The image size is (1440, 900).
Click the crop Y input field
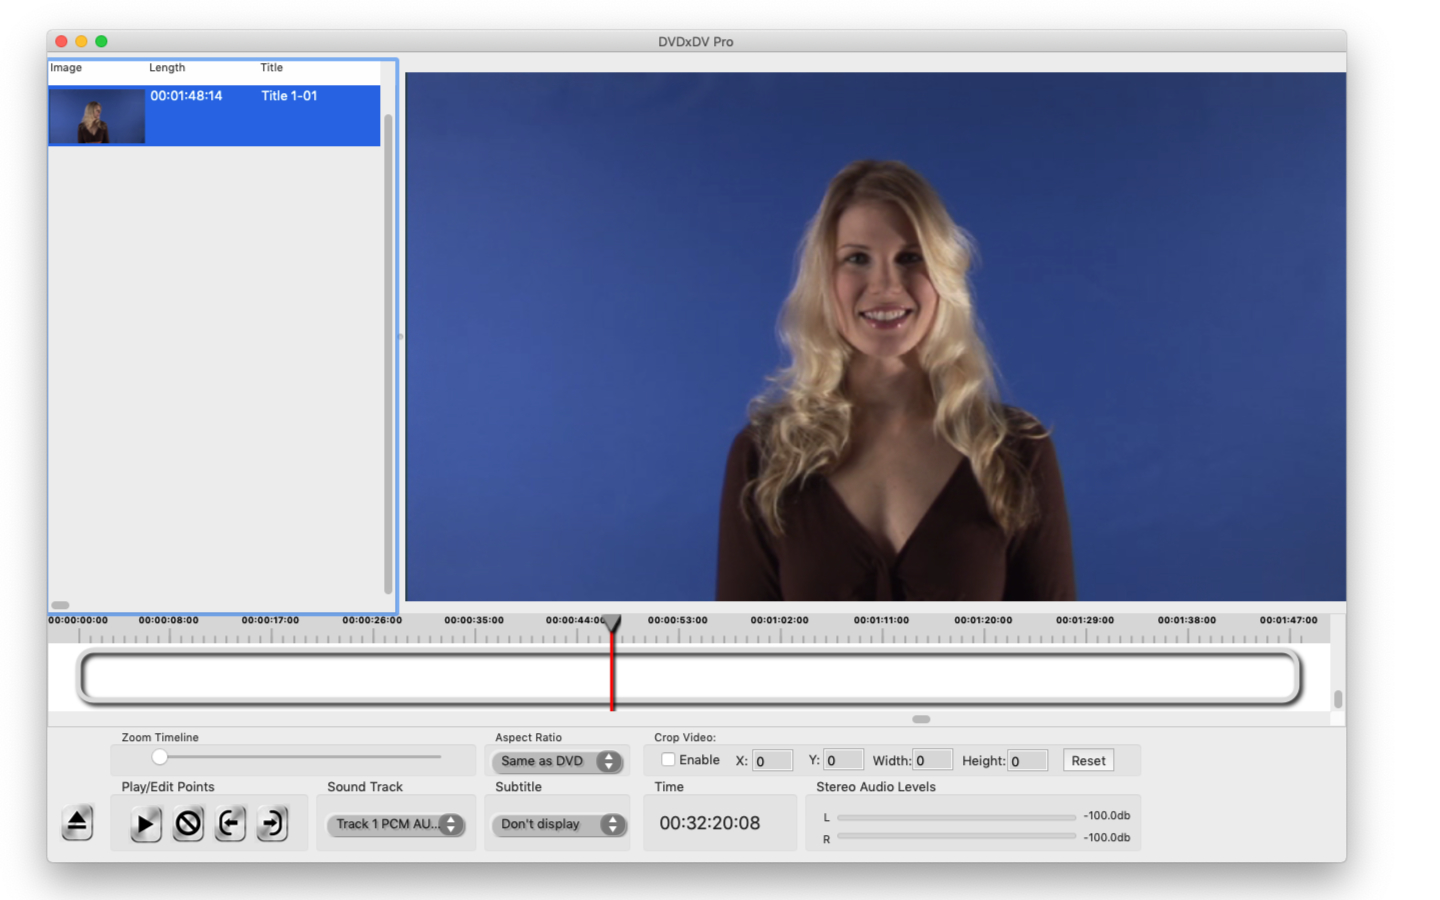[x=843, y=761]
